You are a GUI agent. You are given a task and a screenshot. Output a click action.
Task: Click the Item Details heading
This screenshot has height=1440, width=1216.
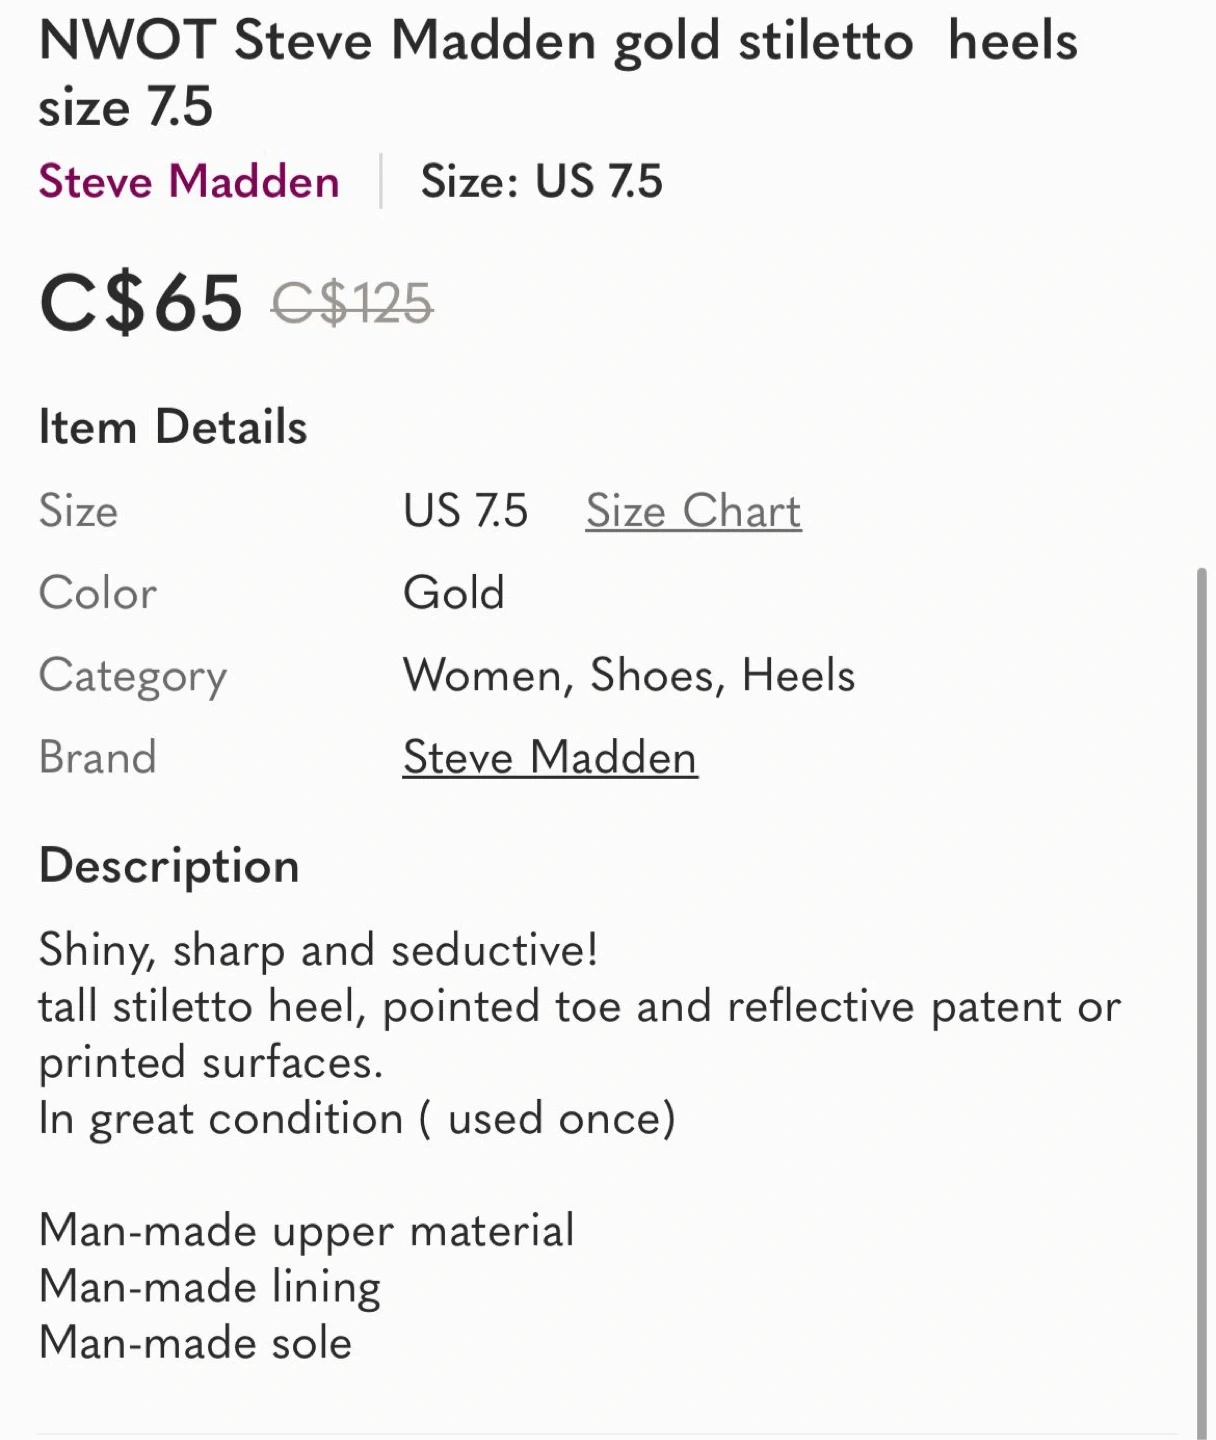(173, 427)
